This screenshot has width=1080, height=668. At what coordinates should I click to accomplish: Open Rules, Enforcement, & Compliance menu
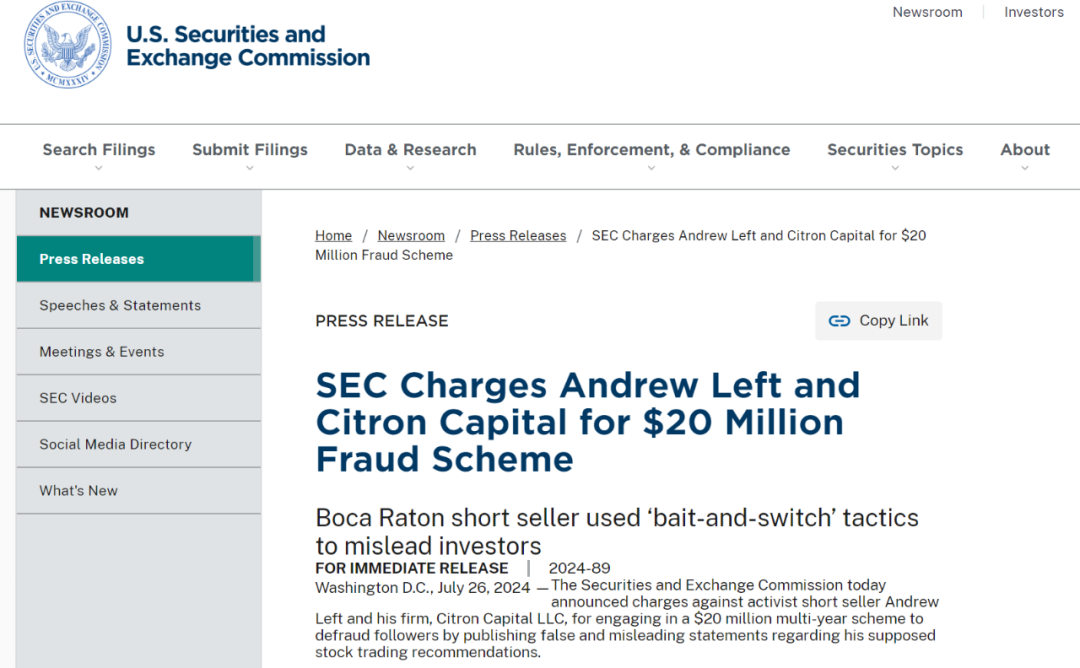click(x=651, y=150)
